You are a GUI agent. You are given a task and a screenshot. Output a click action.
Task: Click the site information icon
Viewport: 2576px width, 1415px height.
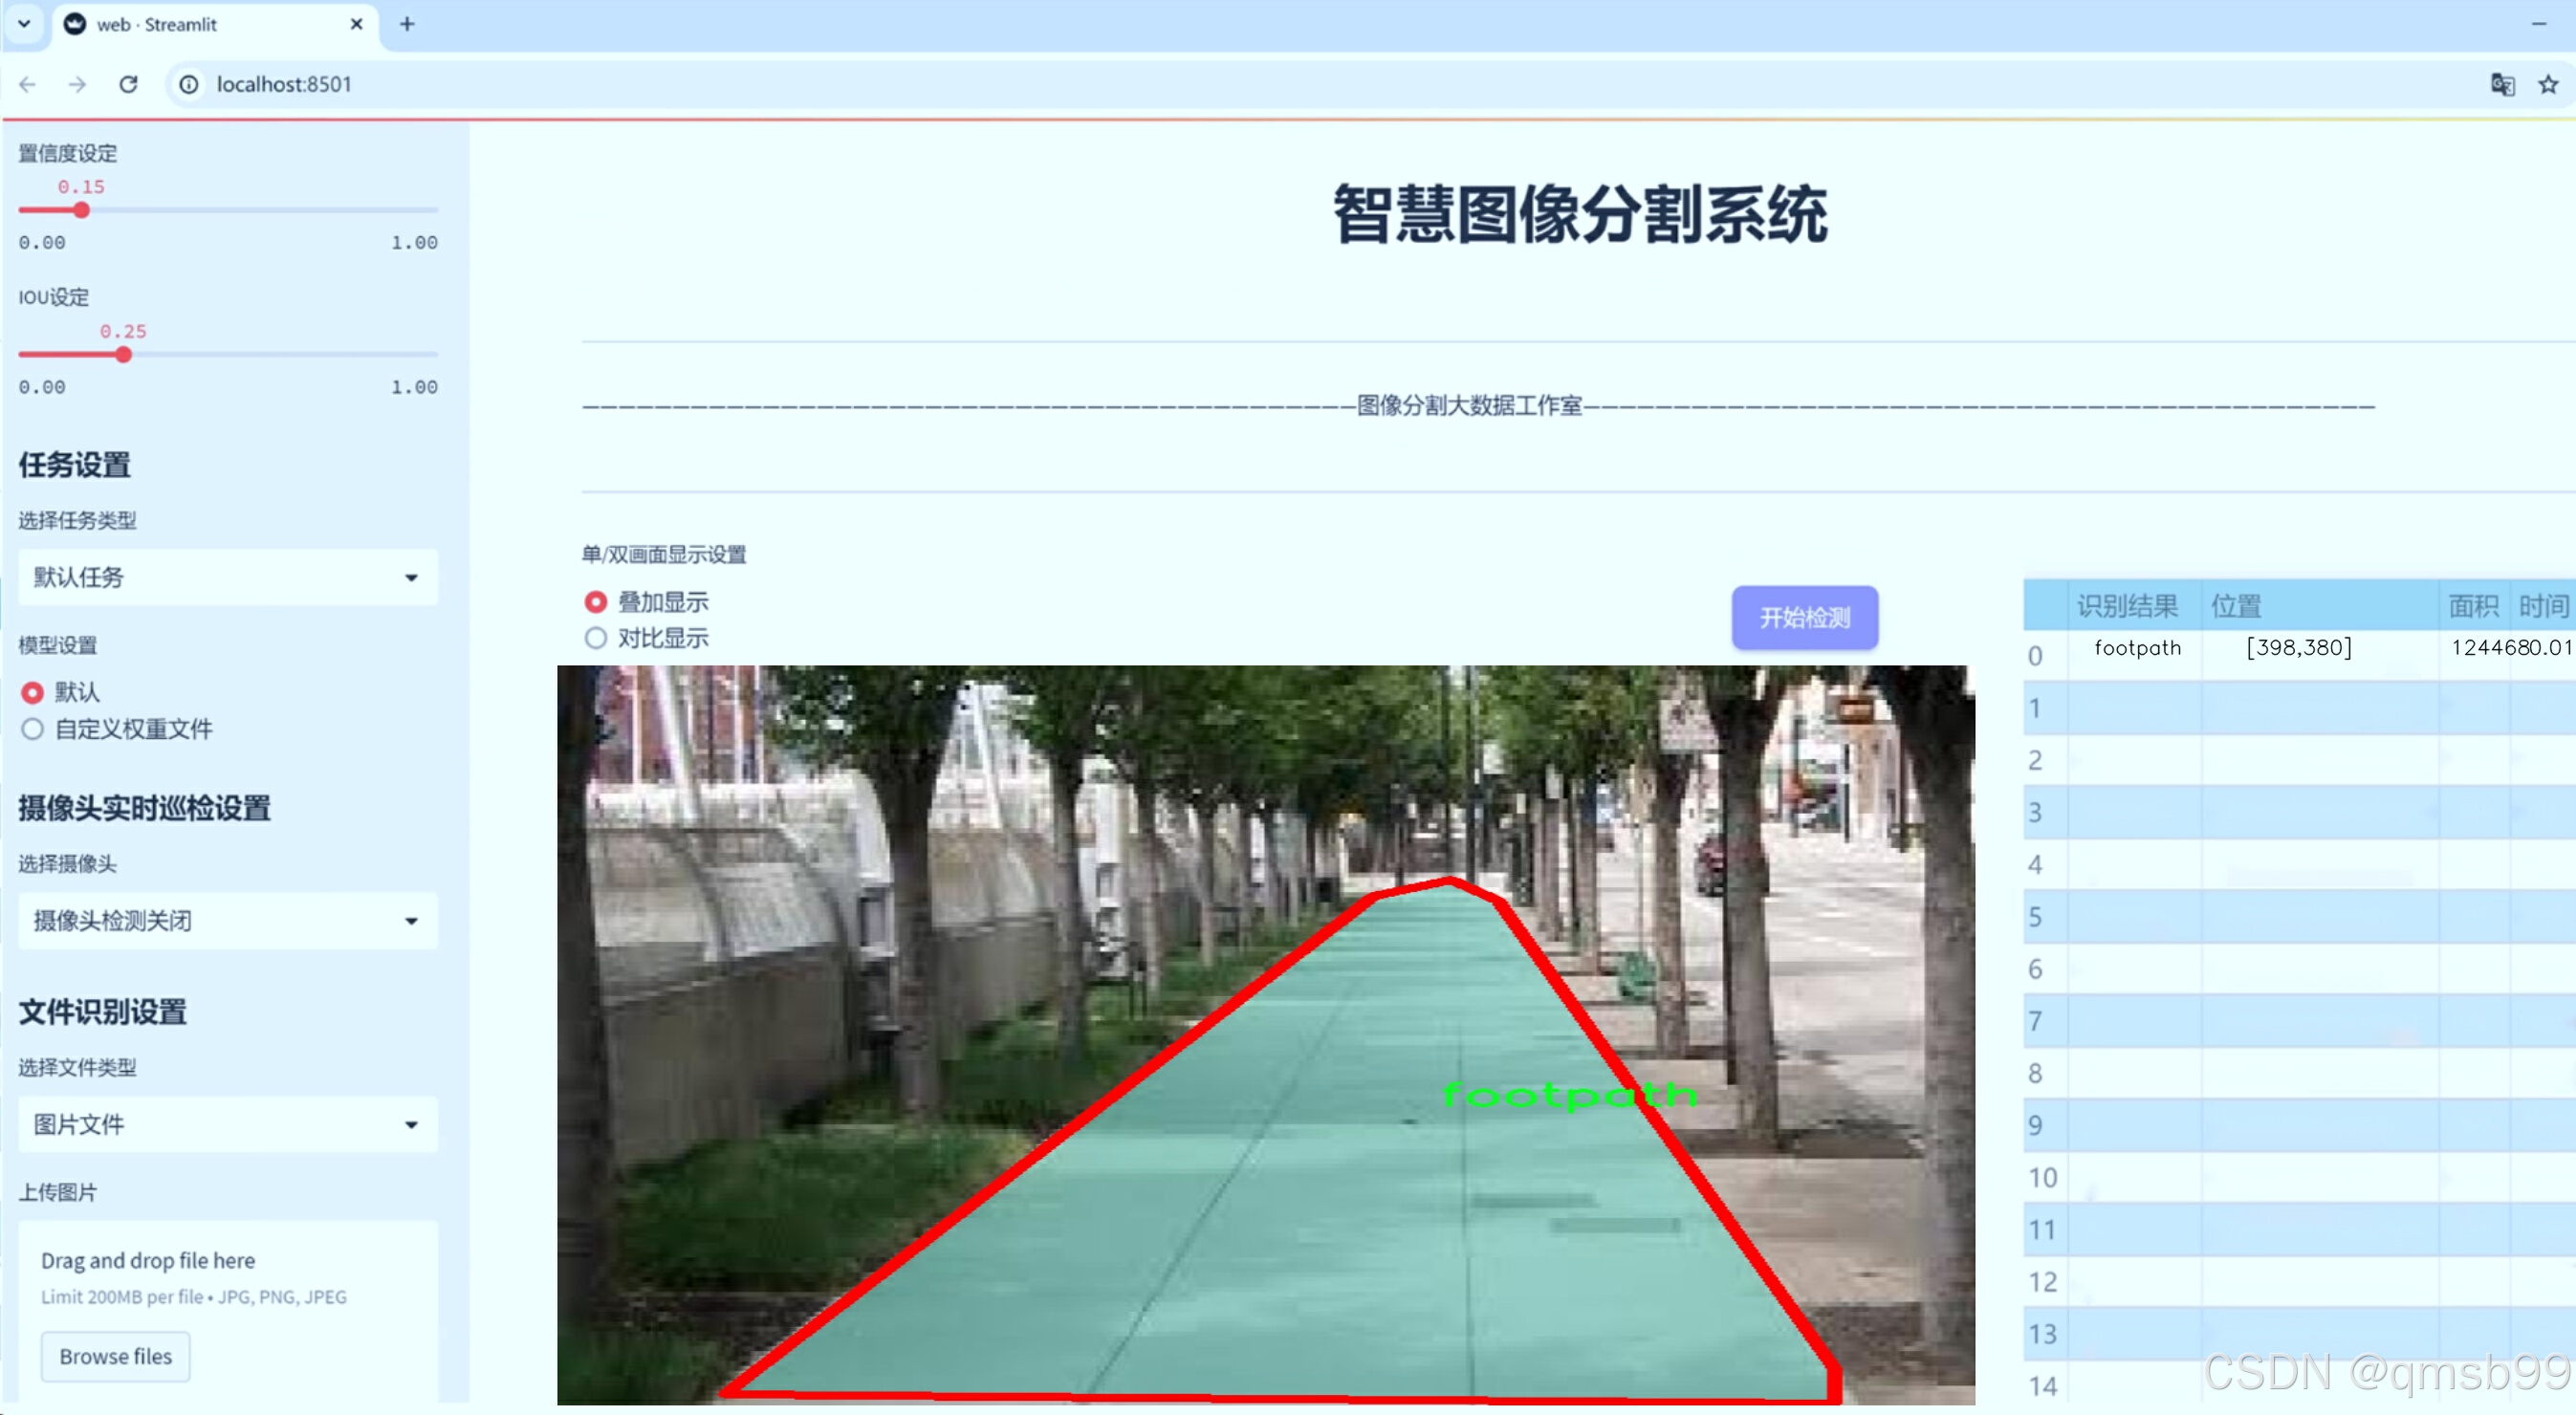coord(189,84)
